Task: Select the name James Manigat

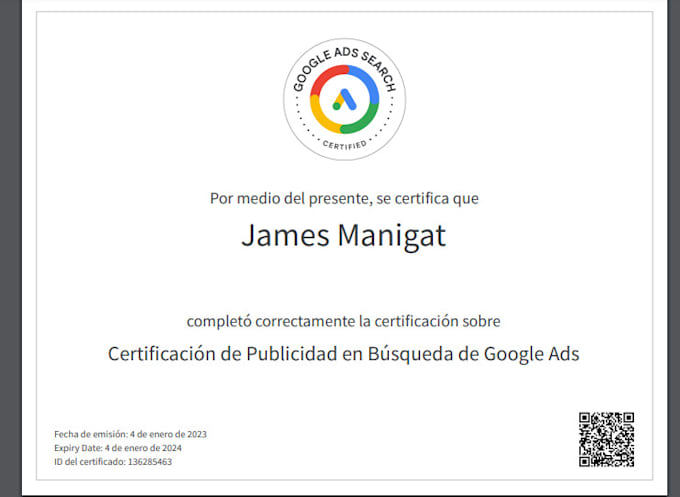Action: pyautogui.click(x=343, y=236)
